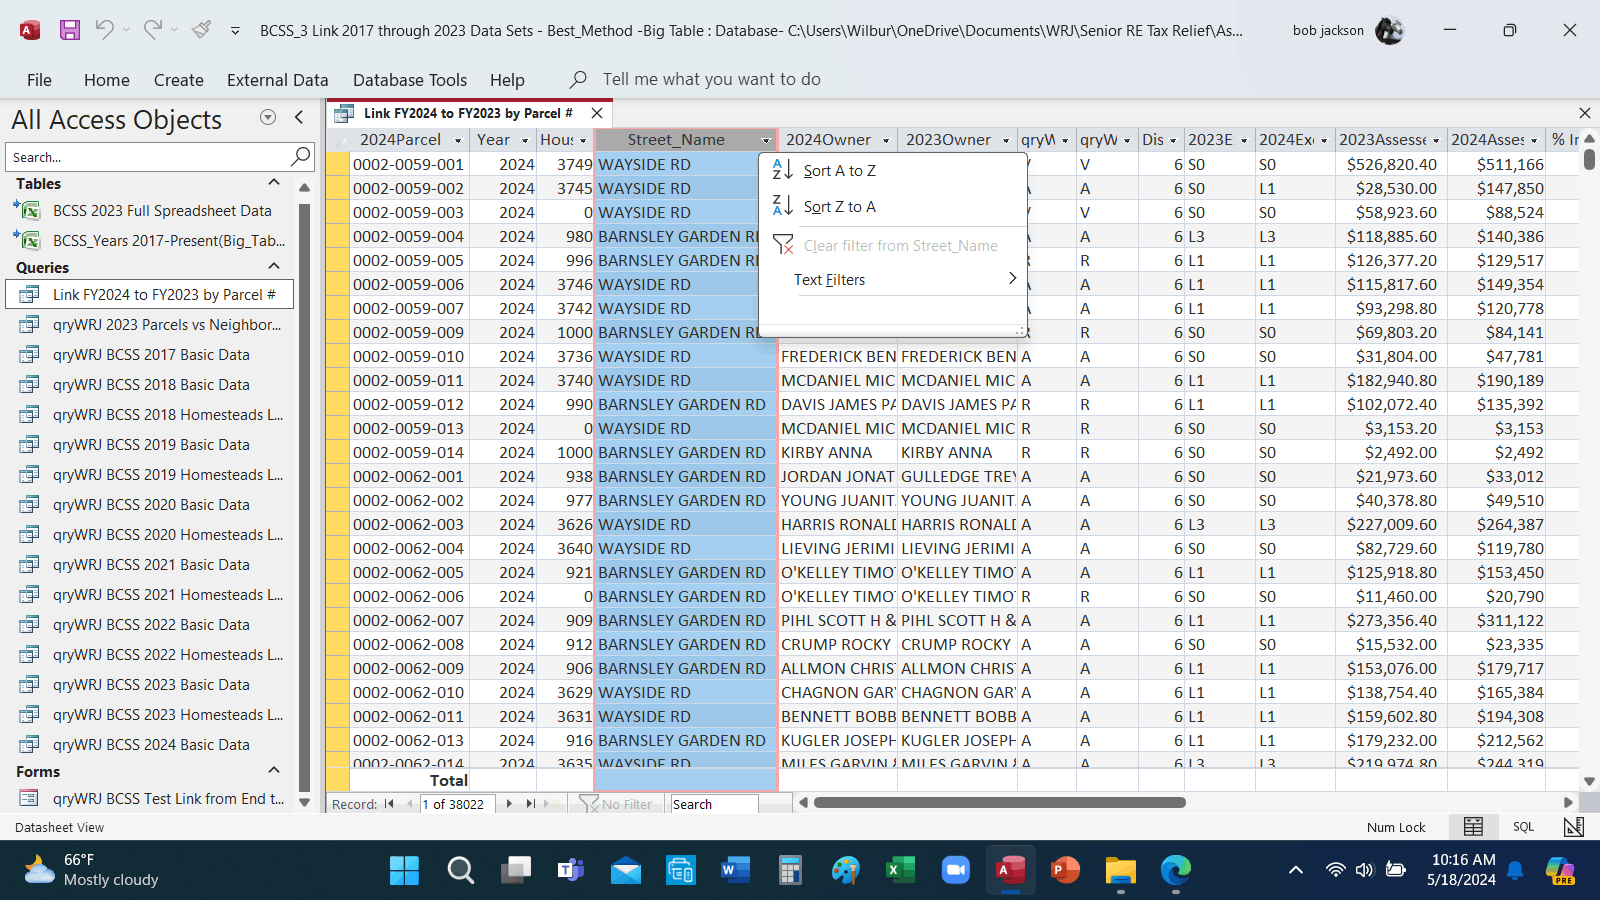The height and width of the screenshot is (900, 1600).
Task: Open Excel from the taskbar
Action: tap(900, 871)
